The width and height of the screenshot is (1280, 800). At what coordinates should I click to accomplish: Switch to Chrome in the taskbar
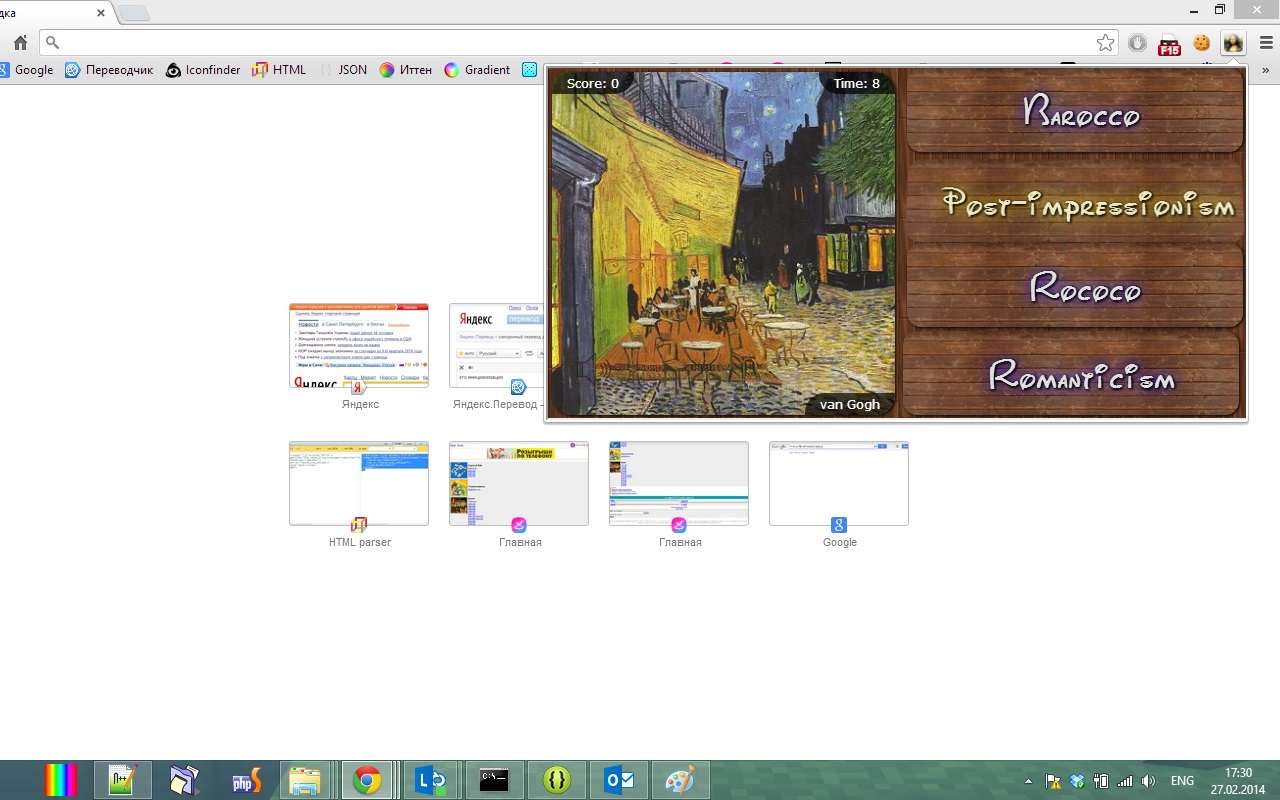(367, 780)
